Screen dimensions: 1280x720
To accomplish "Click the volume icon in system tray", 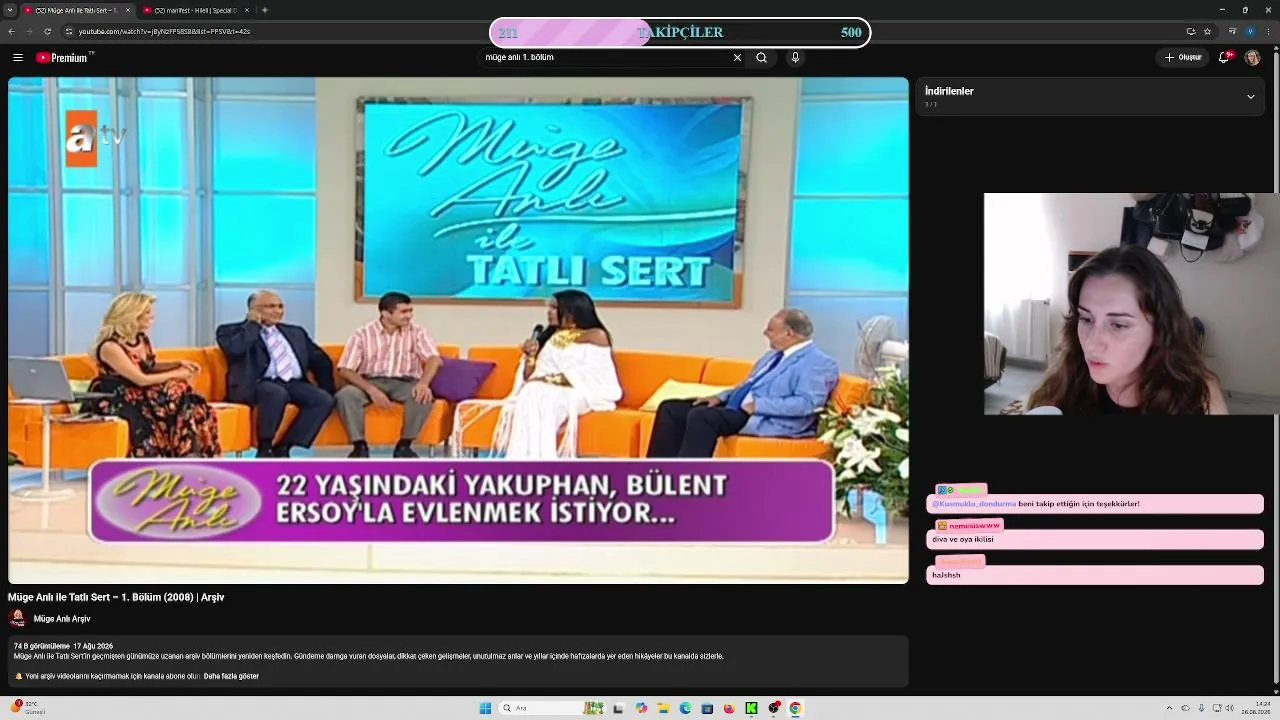I will (1231, 708).
